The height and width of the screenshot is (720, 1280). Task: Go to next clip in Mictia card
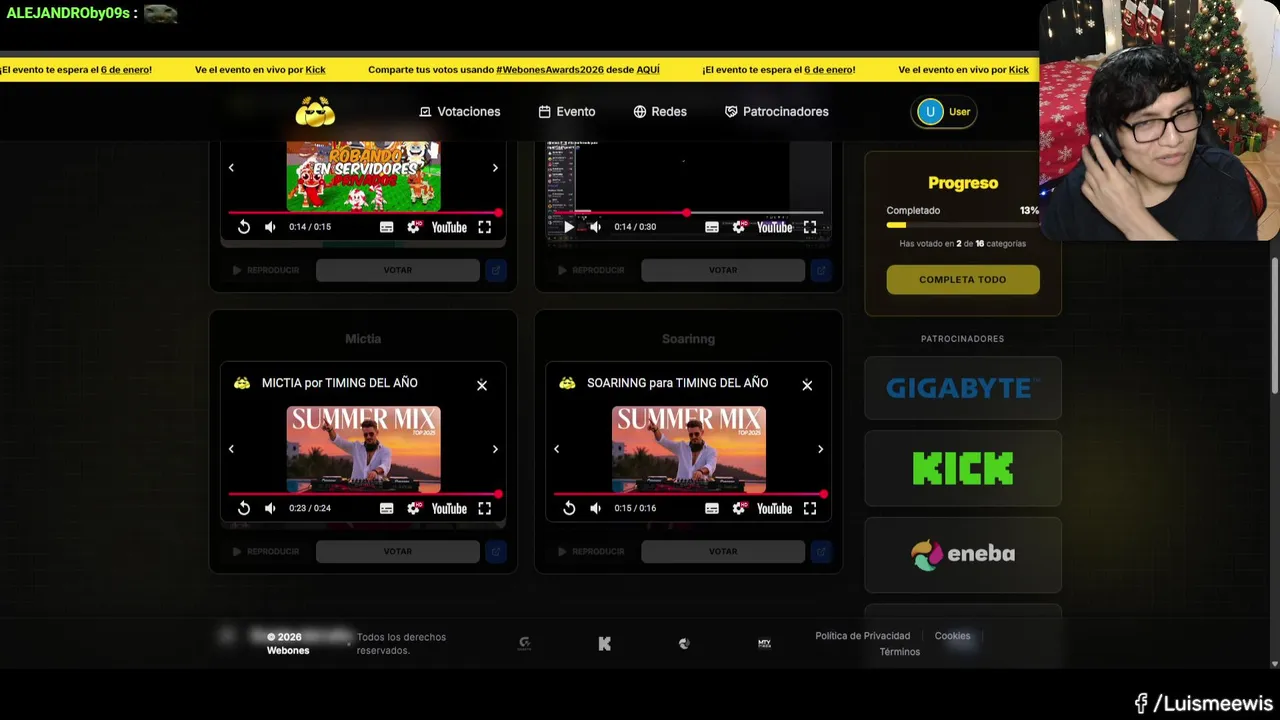coord(495,449)
